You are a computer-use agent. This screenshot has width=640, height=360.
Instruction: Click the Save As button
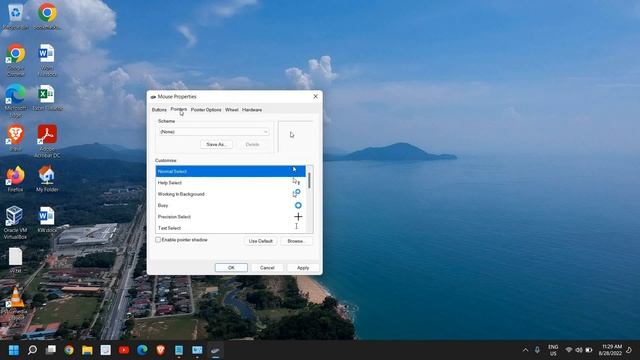216,144
